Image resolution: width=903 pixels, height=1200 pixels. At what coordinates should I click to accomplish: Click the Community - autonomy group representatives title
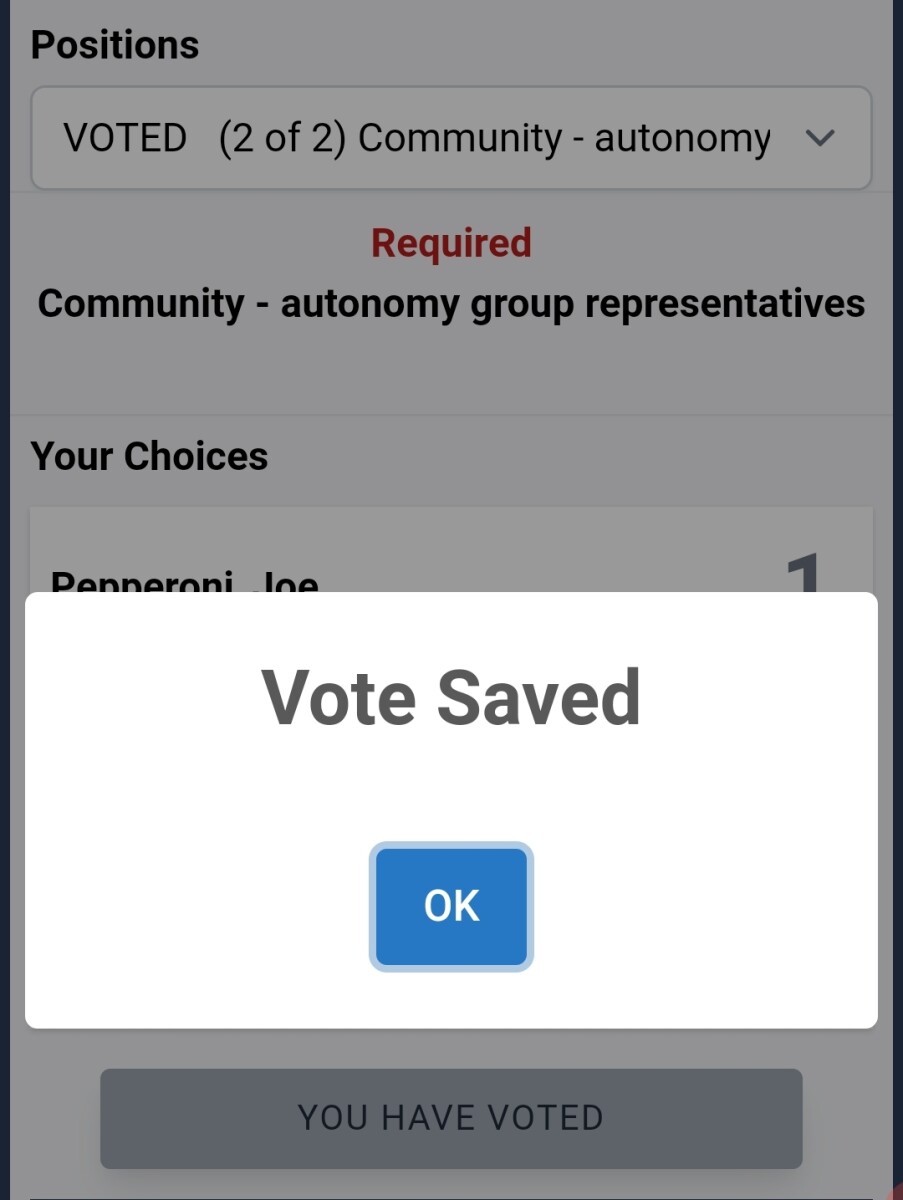(451, 303)
